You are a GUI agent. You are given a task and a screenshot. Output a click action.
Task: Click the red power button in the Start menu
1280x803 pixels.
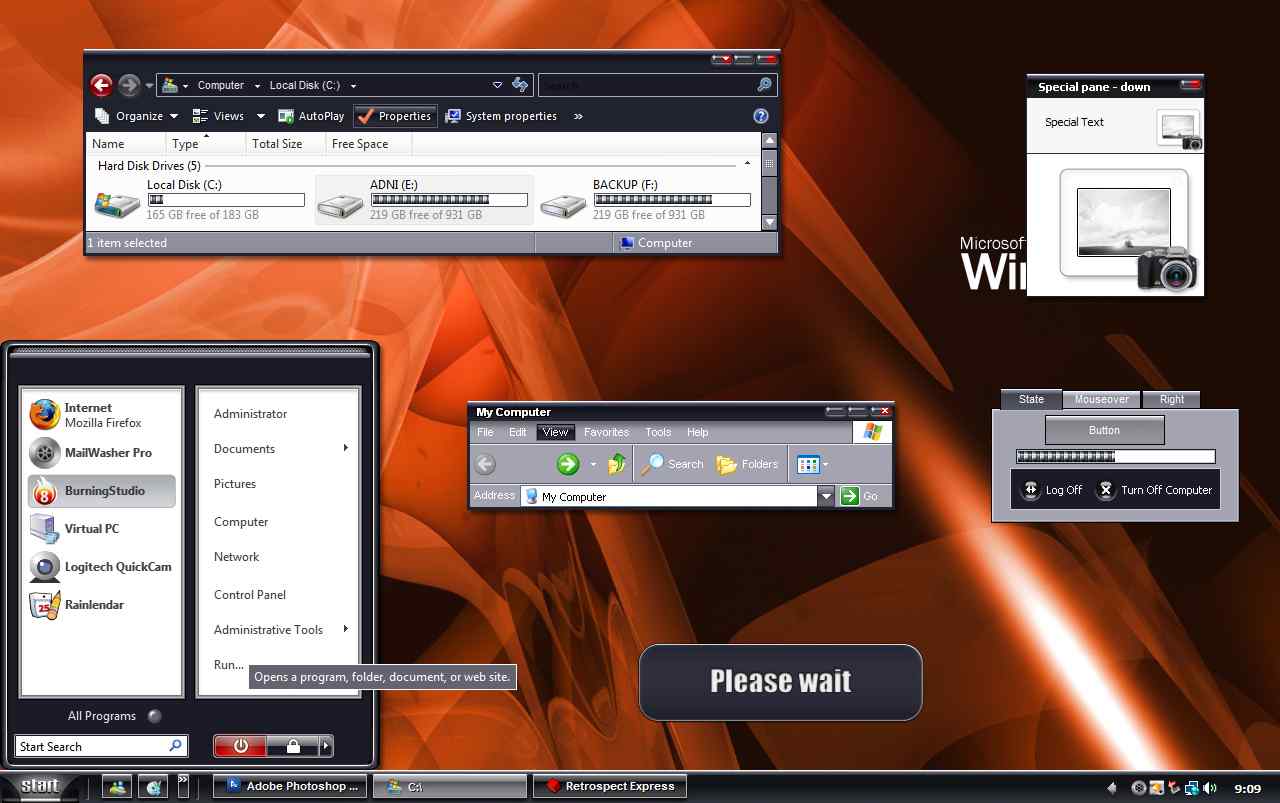pyautogui.click(x=240, y=746)
